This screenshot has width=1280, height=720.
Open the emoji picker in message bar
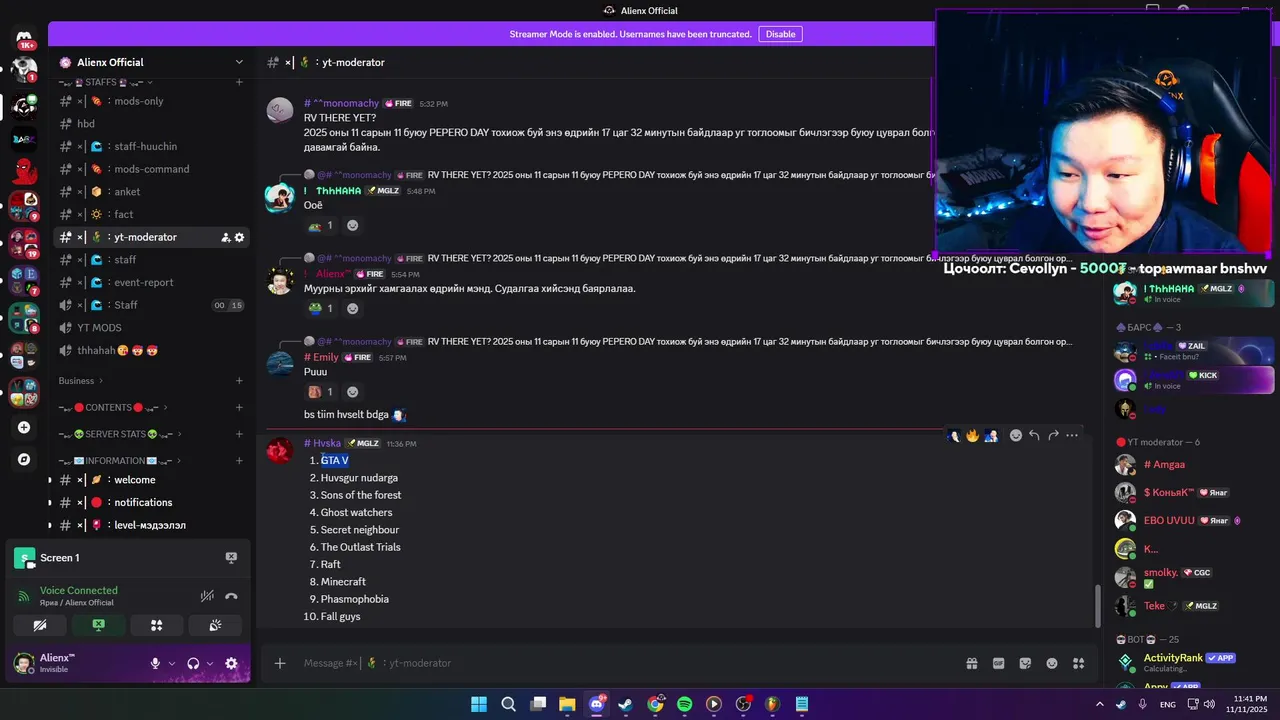click(x=1052, y=663)
